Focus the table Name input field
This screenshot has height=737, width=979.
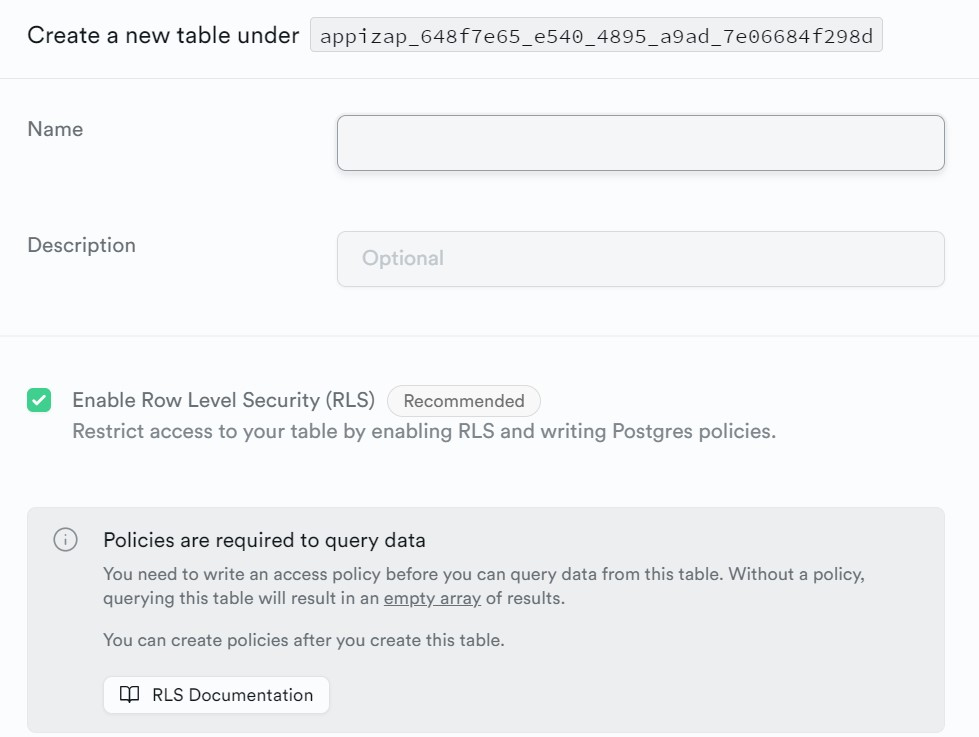coord(641,143)
